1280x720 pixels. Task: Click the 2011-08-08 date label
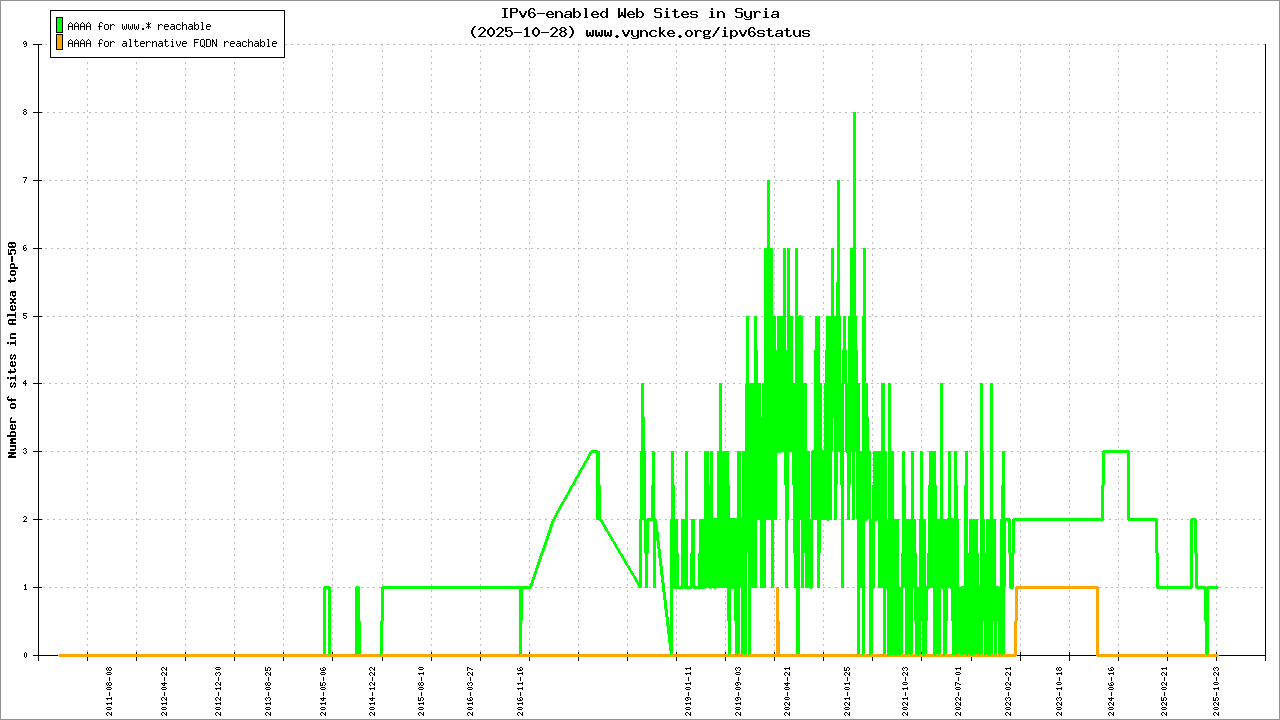click(109, 689)
